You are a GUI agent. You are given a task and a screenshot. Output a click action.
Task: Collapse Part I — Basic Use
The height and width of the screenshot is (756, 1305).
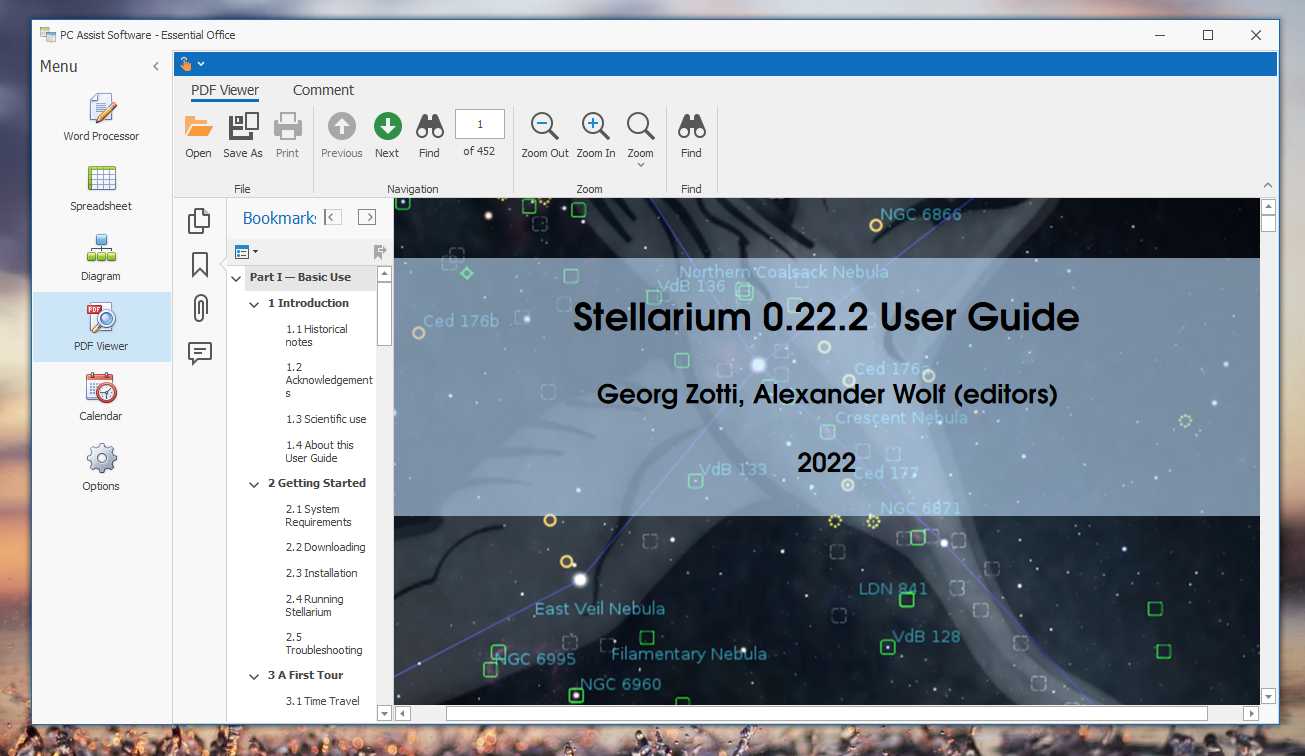237,278
